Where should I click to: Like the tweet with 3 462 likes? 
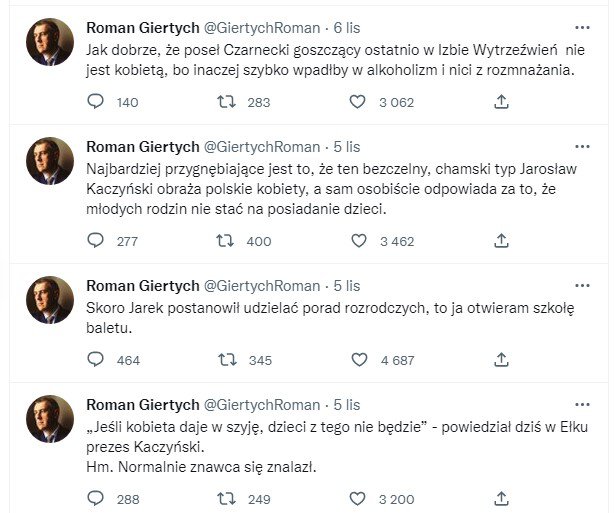[358, 240]
